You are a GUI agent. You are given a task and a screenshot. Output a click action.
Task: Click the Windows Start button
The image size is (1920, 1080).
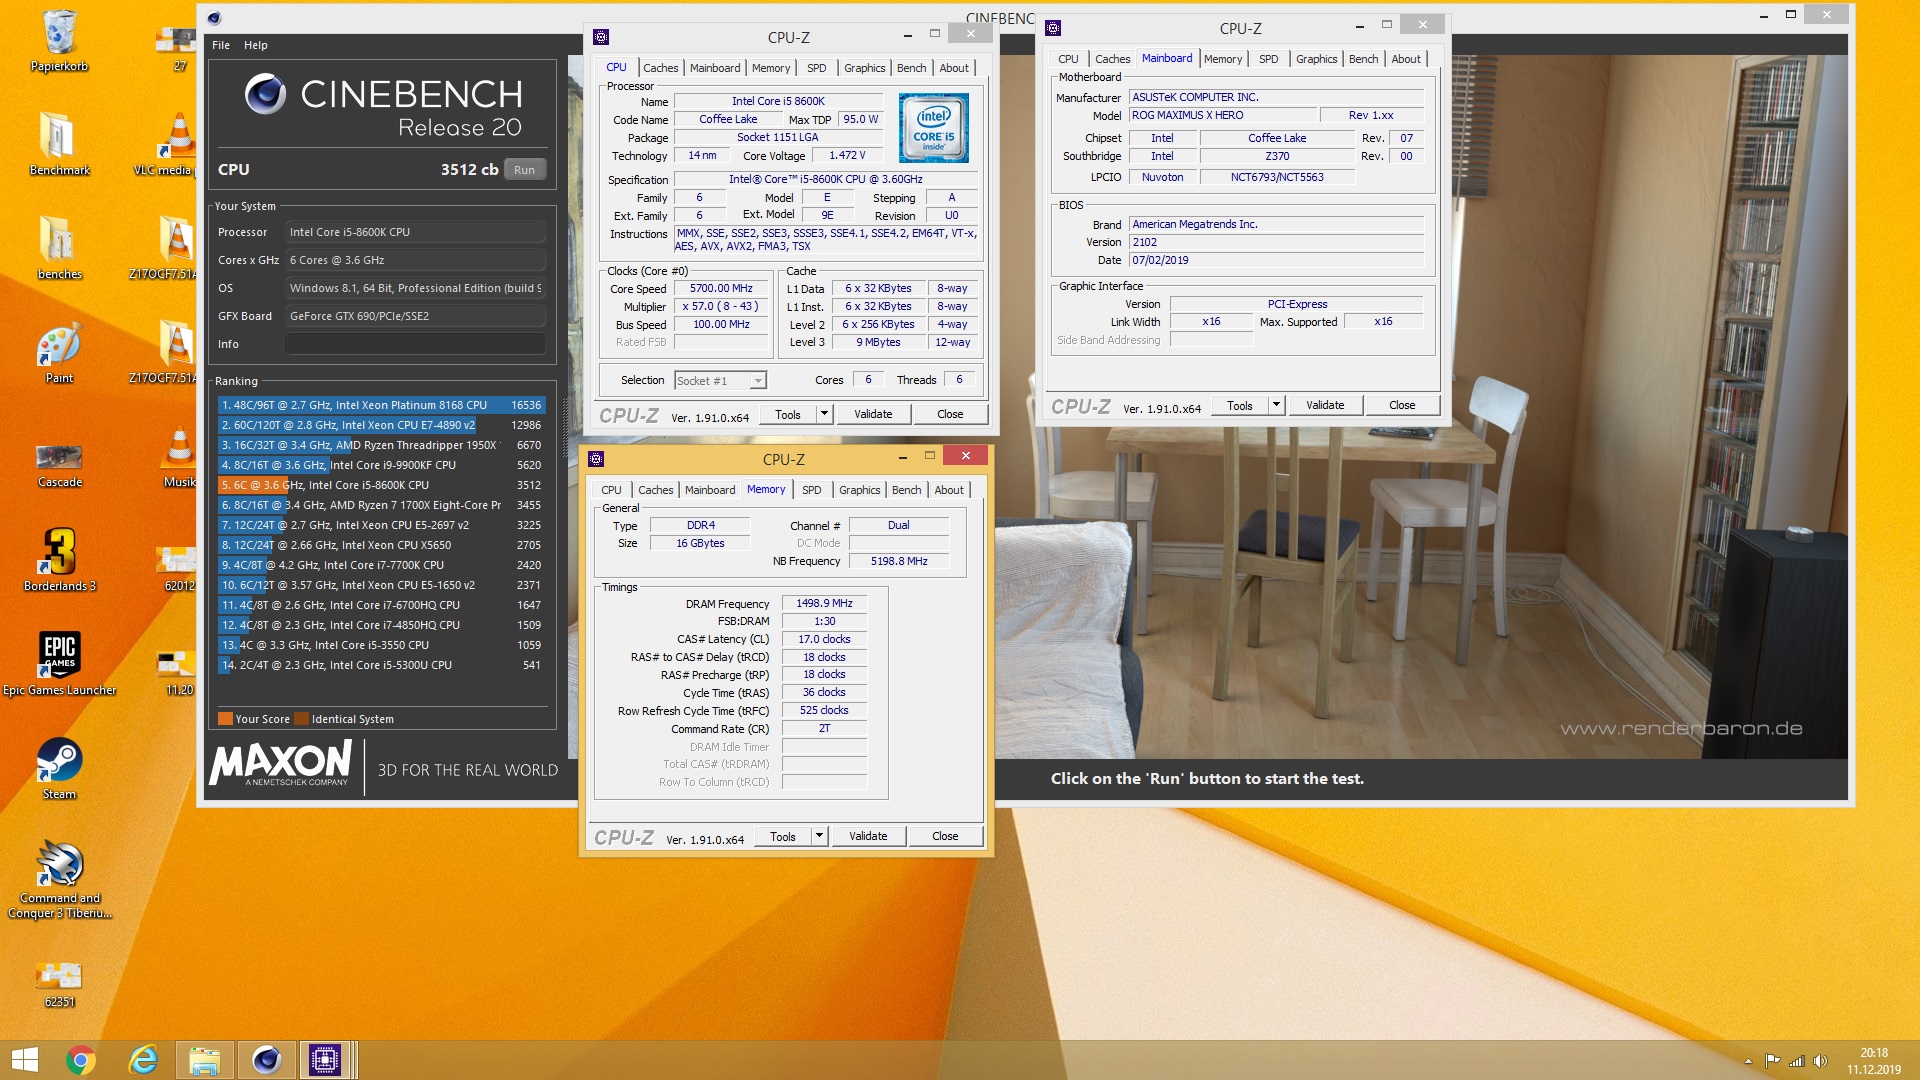tap(24, 1060)
